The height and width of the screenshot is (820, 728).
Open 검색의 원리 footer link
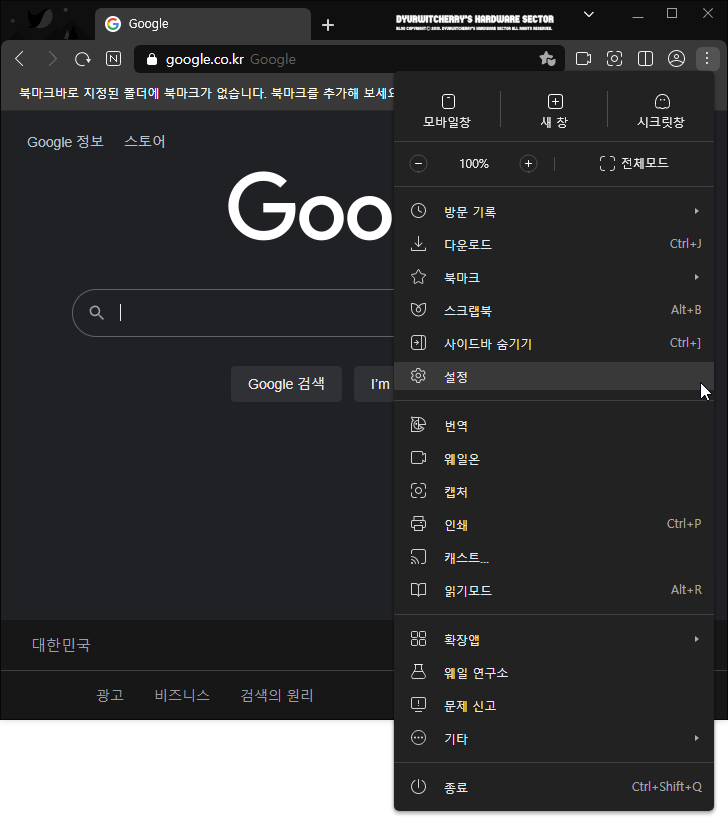[277, 695]
